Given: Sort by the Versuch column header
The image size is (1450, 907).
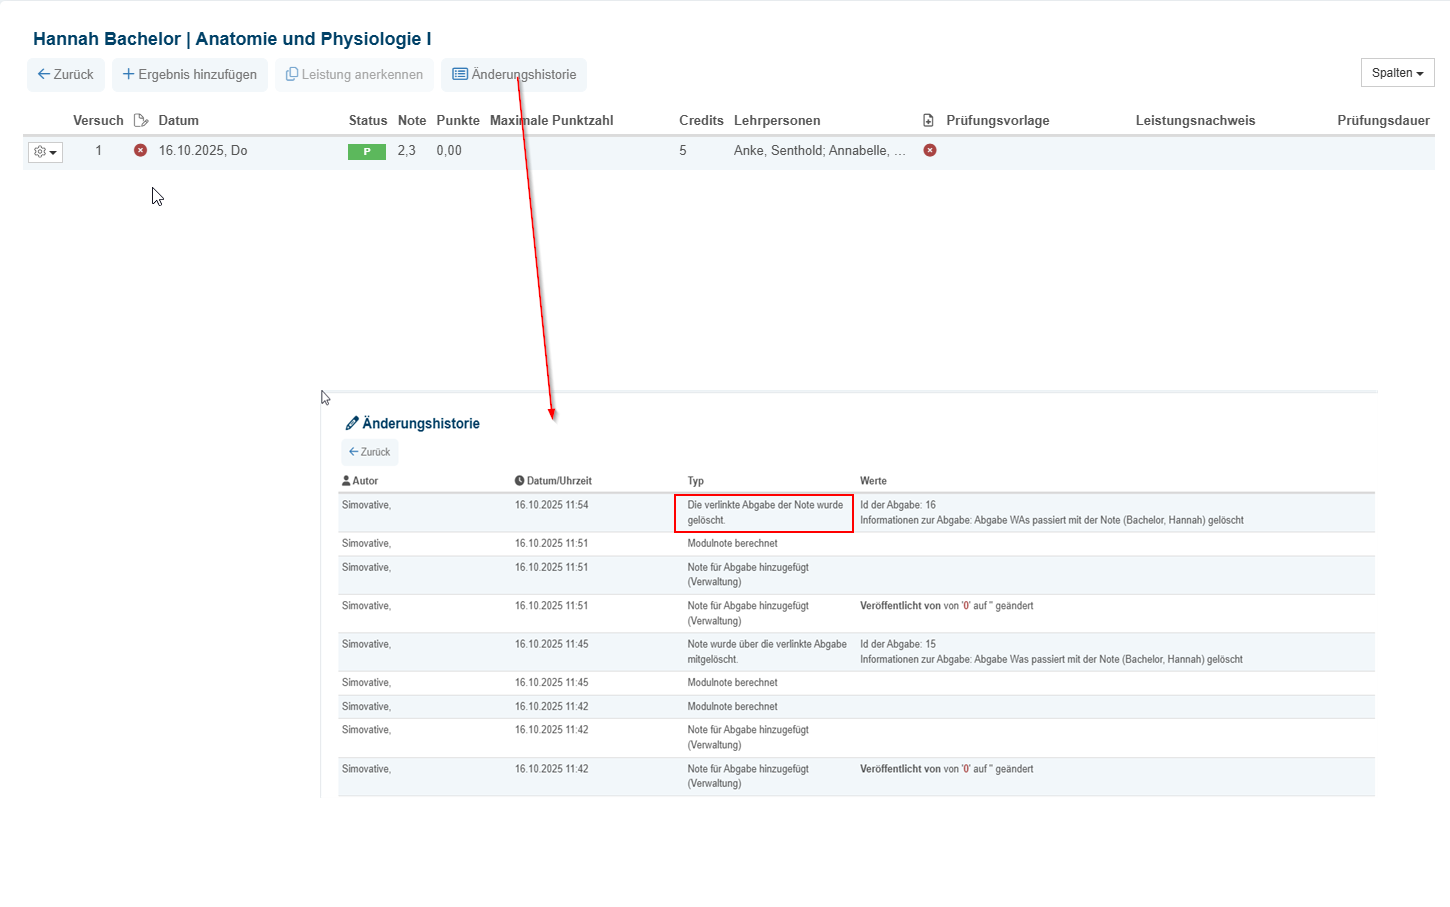Looking at the screenshot, I should tap(98, 120).
